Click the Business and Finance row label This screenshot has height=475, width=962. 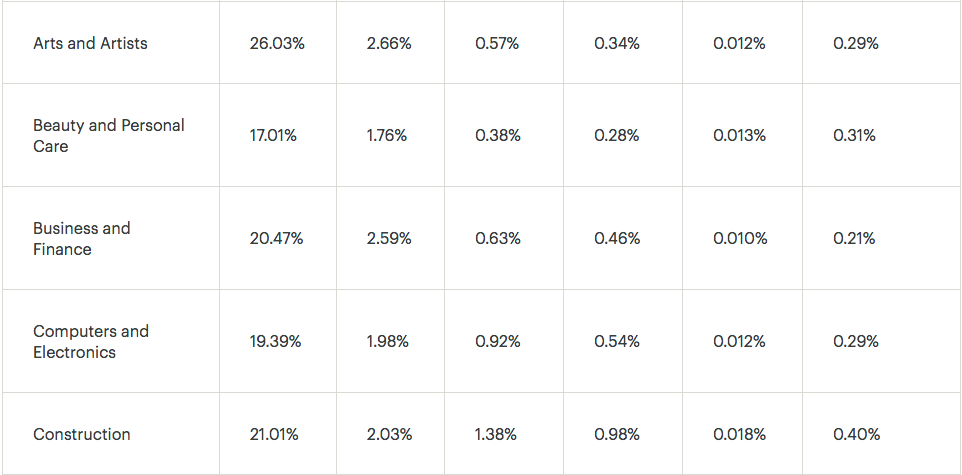(x=82, y=239)
